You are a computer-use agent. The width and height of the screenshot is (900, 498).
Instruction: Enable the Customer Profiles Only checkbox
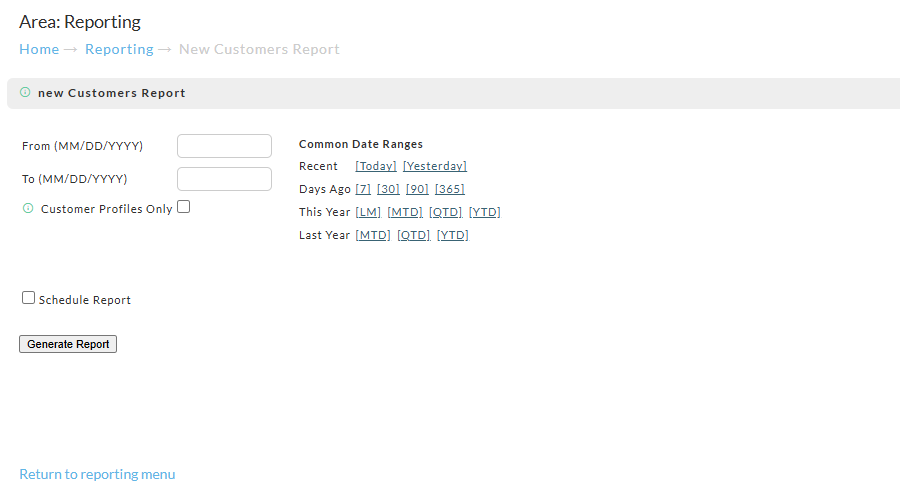pos(184,207)
